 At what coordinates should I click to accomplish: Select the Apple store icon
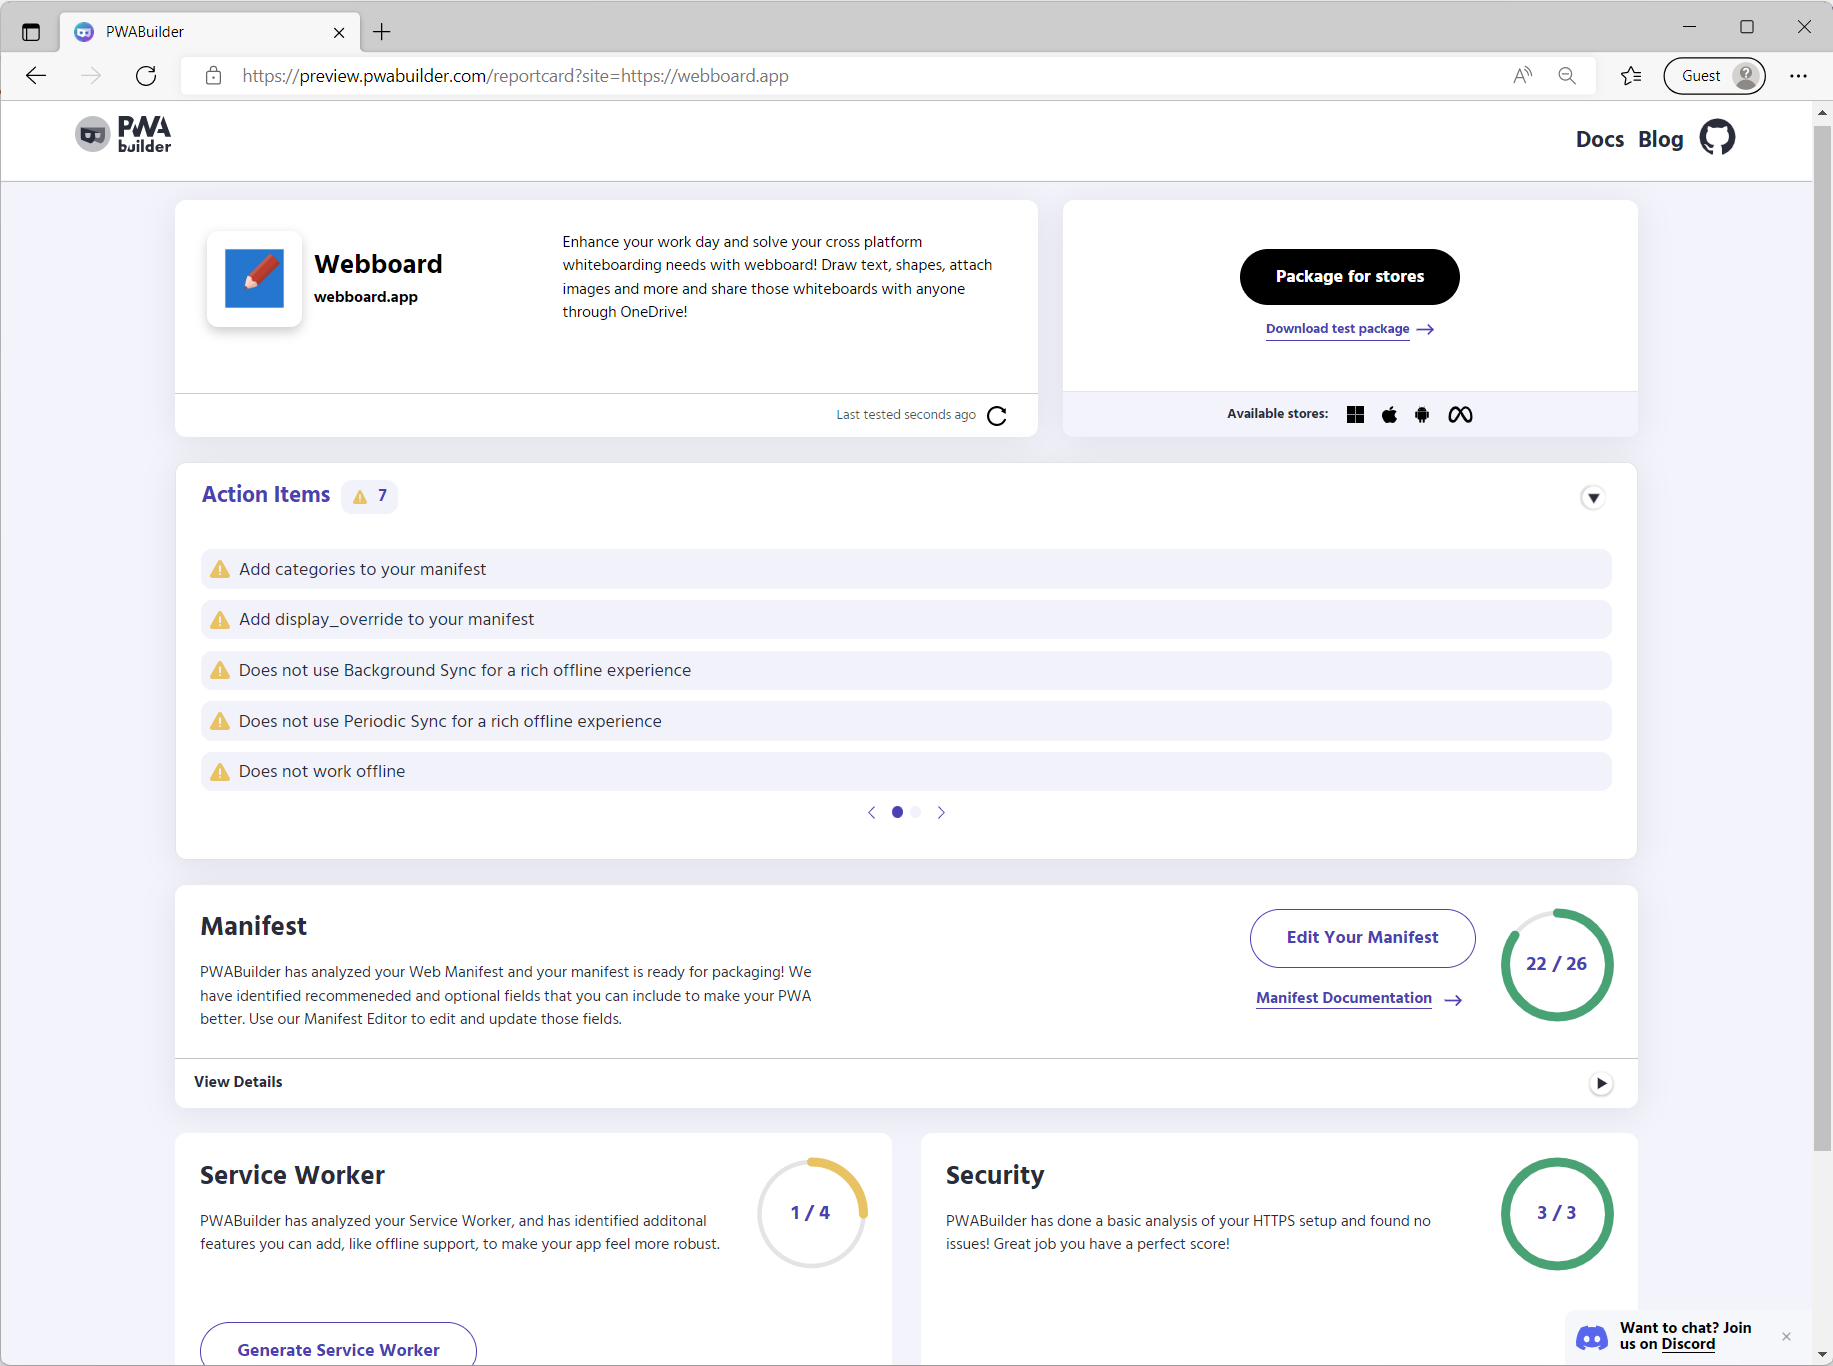(1389, 415)
